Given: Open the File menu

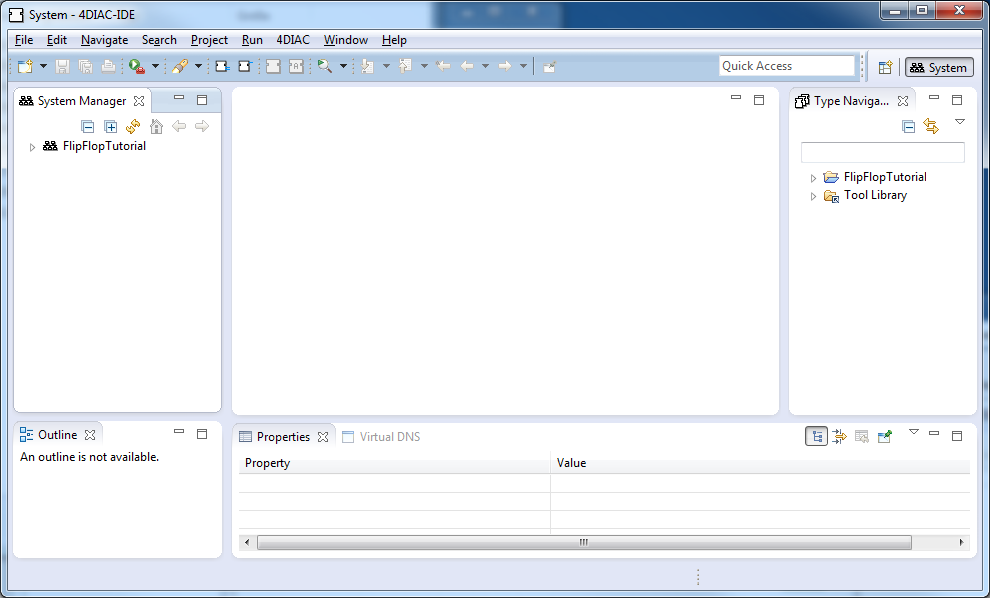Looking at the screenshot, I should click(x=24, y=40).
